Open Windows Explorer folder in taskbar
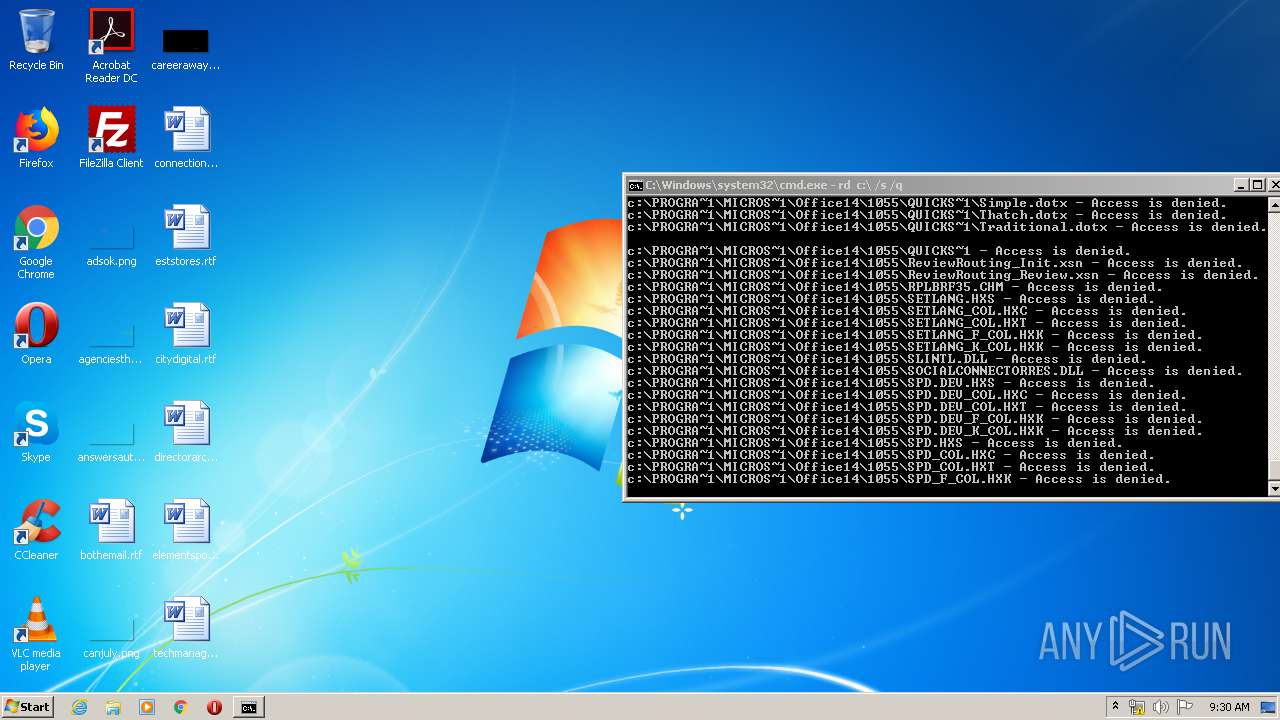This screenshot has width=1280, height=720. tap(113, 707)
